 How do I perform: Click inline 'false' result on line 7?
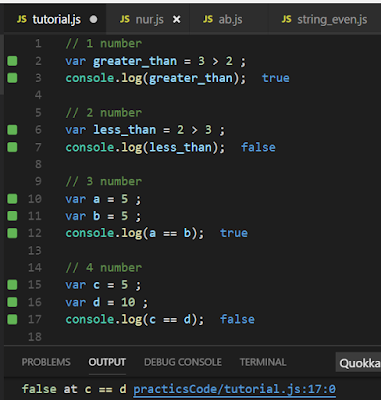pyautogui.click(x=258, y=147)
